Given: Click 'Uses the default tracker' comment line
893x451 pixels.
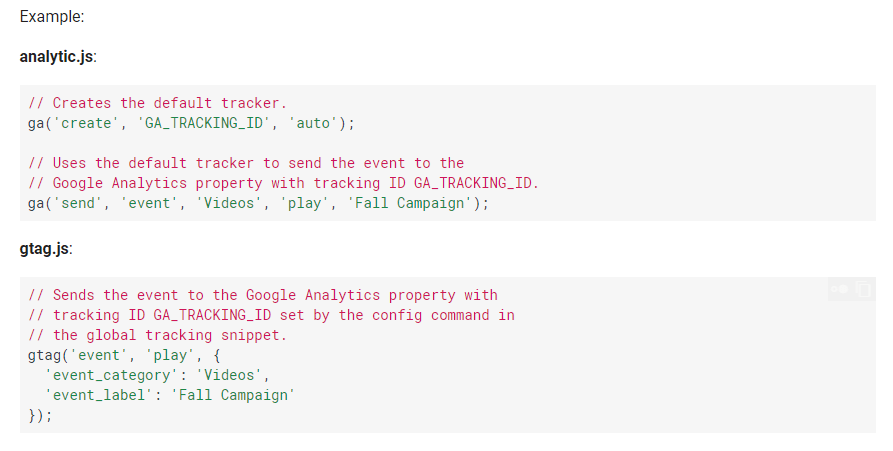Looking at the screenshot, I should point(246,163).
